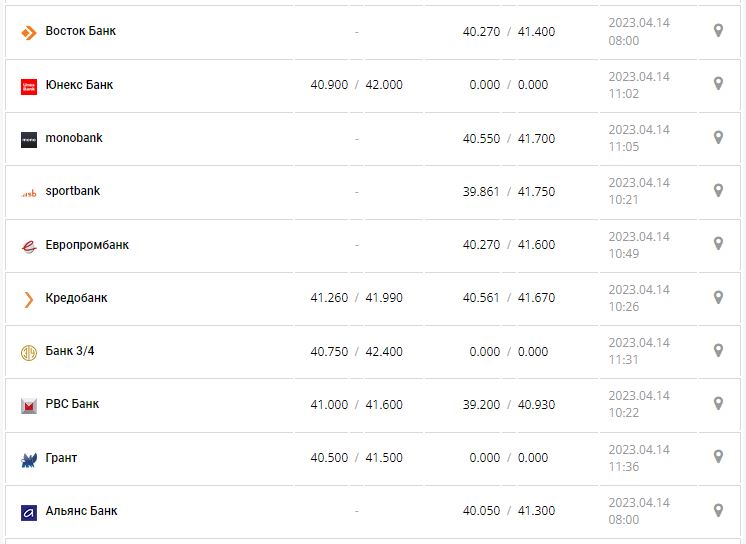
Task: Click the Восток Банк logo icon
Action: point(28,32)
